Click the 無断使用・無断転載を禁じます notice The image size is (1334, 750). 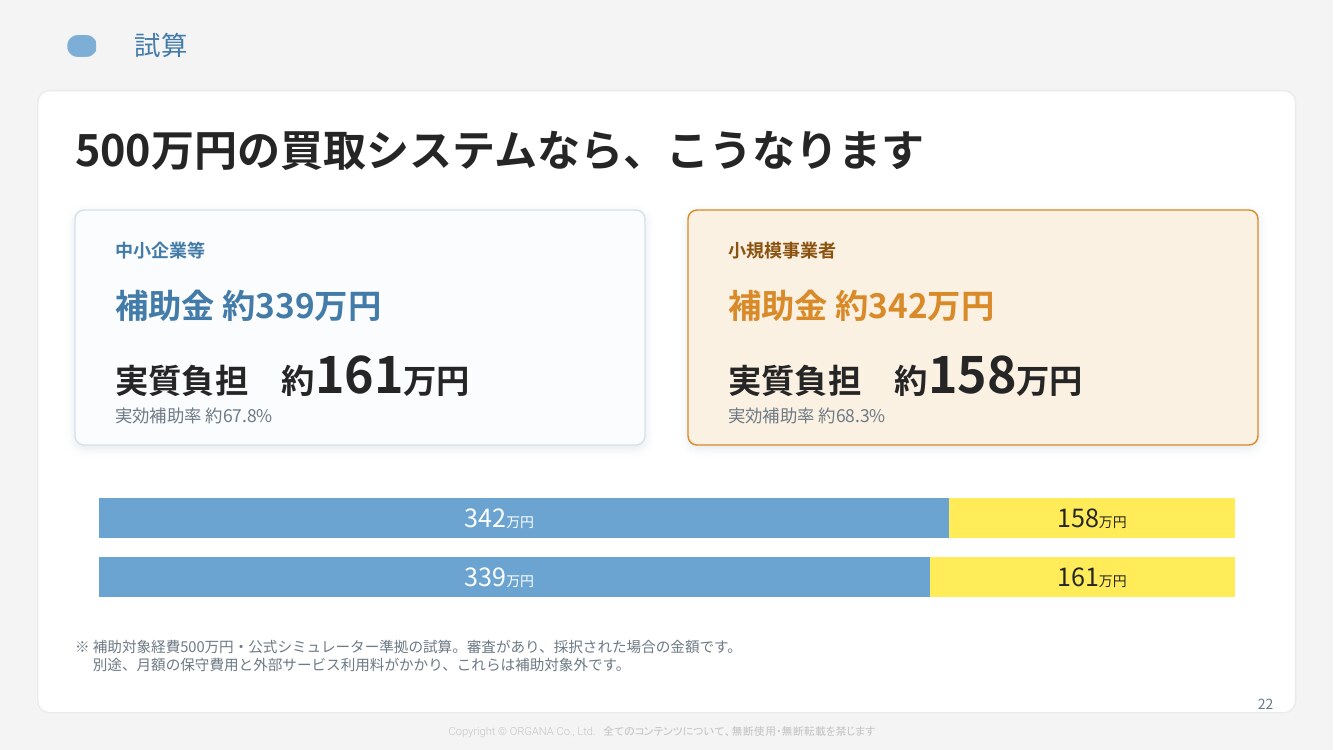tap(803, 731)
